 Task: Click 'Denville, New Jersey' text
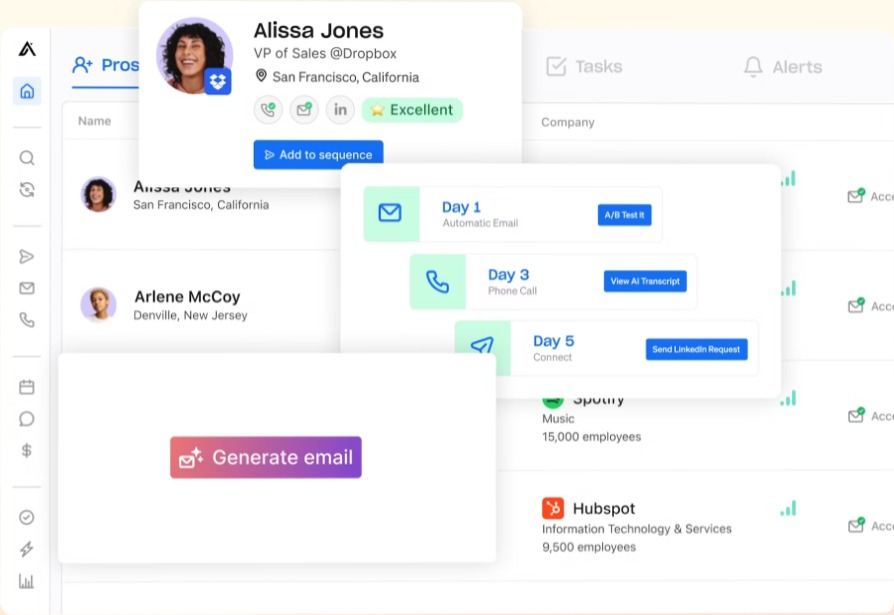pyautogui.click(x=190, y=315)
